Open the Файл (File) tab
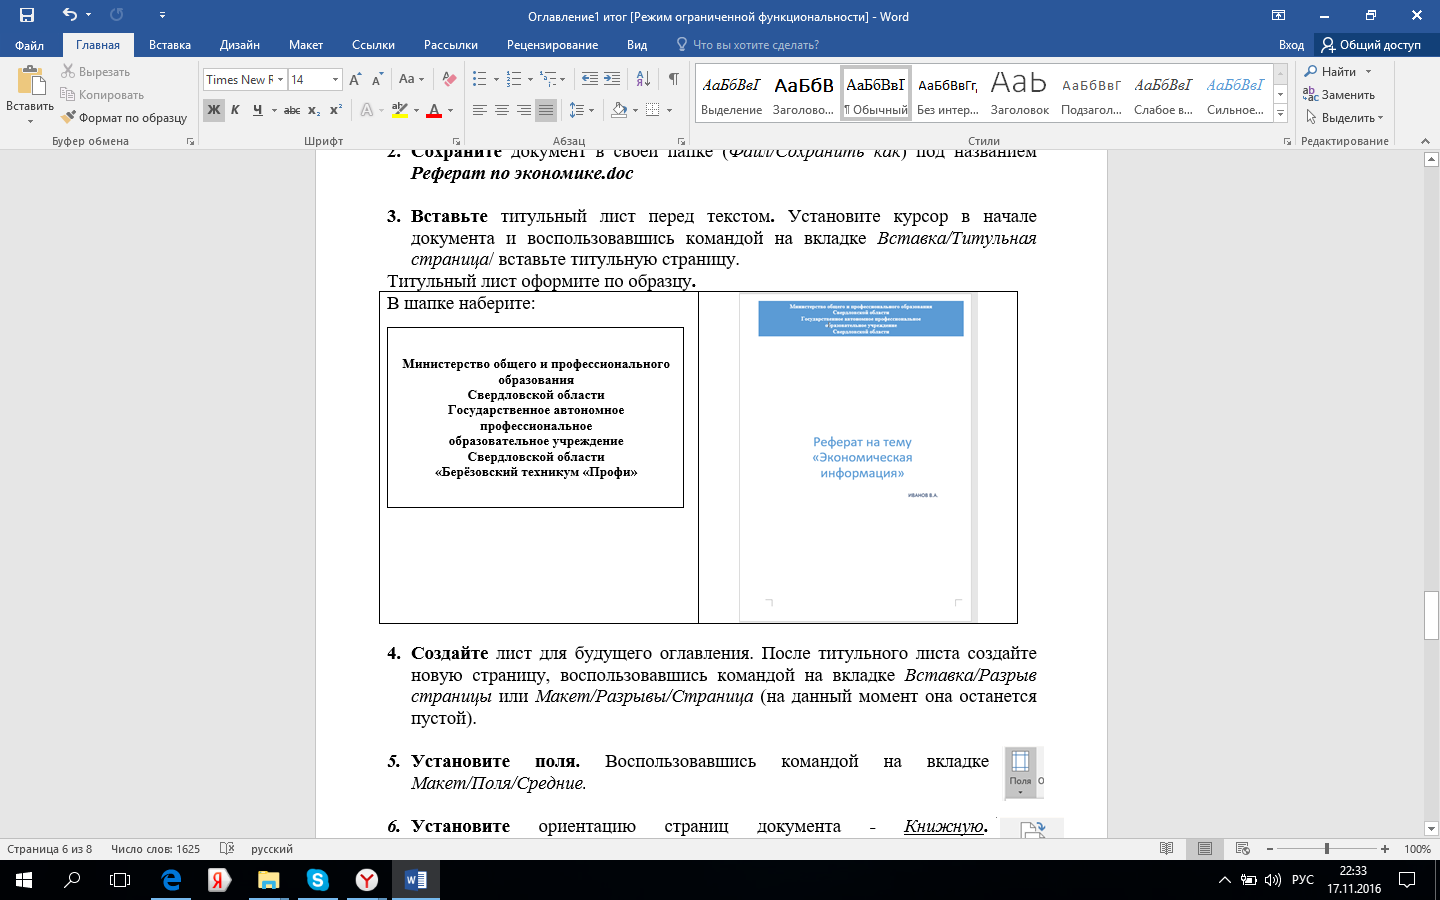The image size is (1440, 900). coord(29,45)
